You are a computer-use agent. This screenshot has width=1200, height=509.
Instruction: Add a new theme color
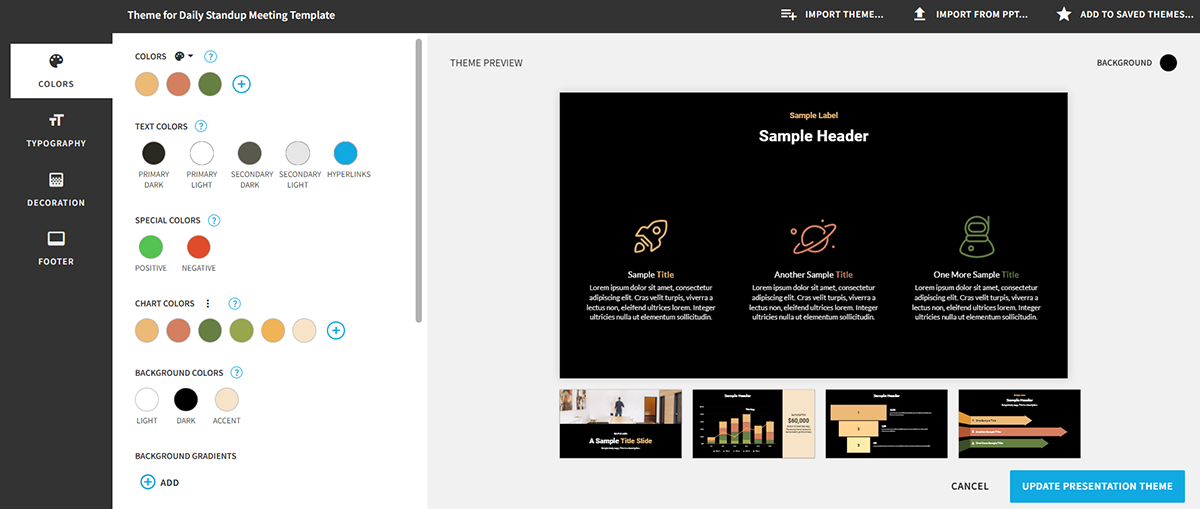tap(241, 84)
